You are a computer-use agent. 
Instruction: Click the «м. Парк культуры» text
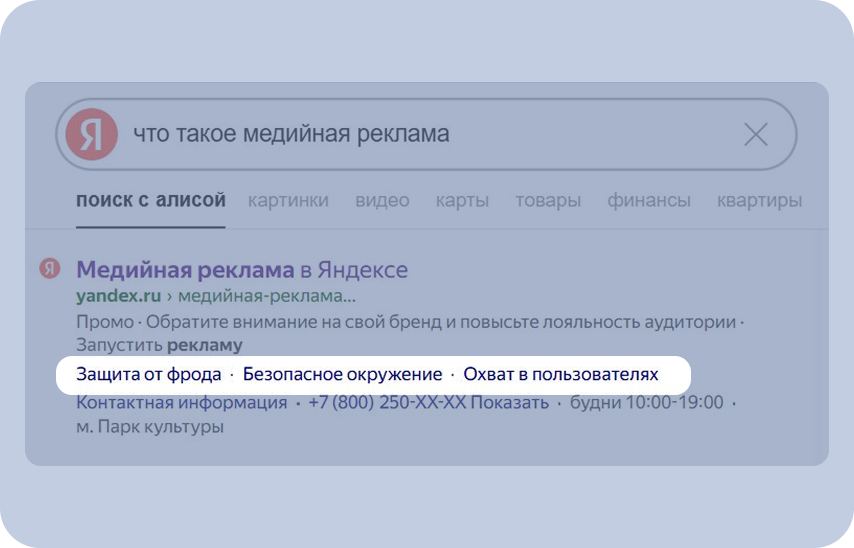coord(150,426)
